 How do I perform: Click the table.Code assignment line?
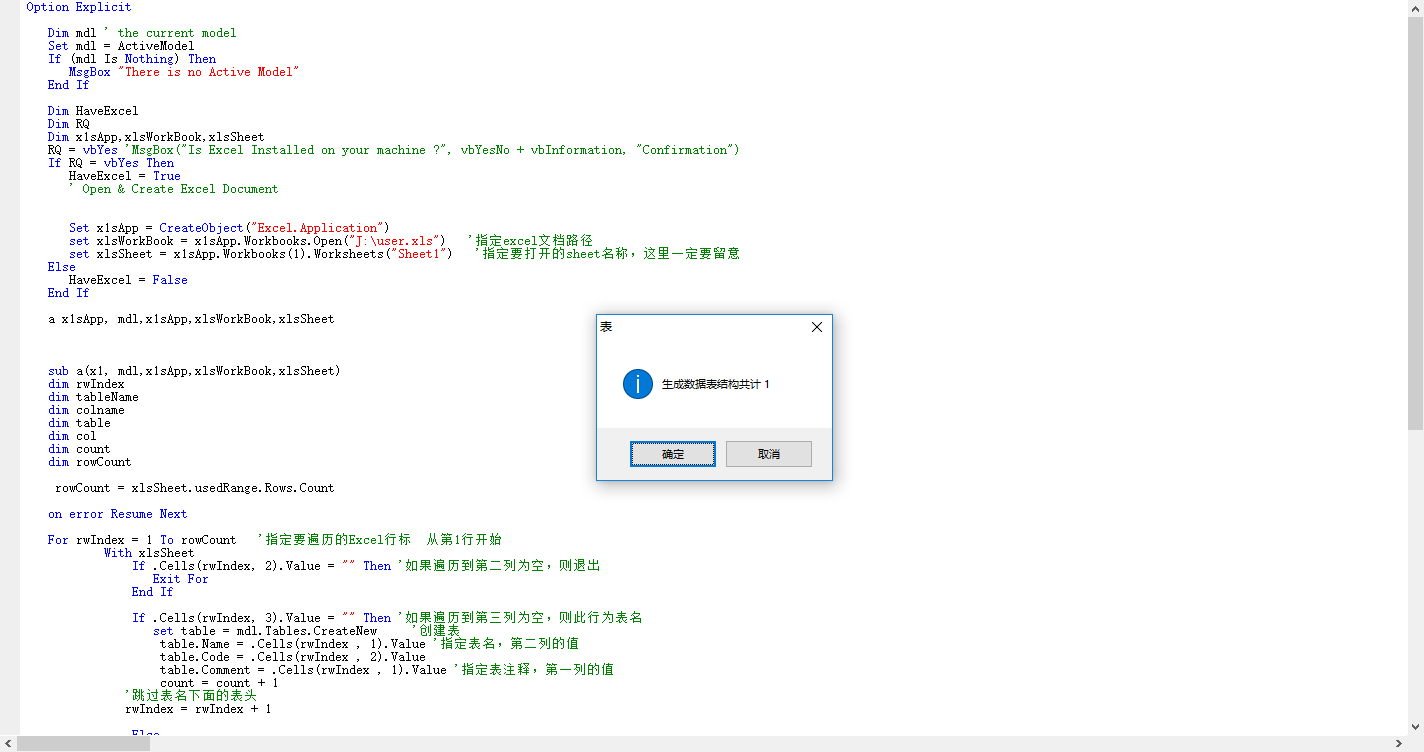coord(293,657)
